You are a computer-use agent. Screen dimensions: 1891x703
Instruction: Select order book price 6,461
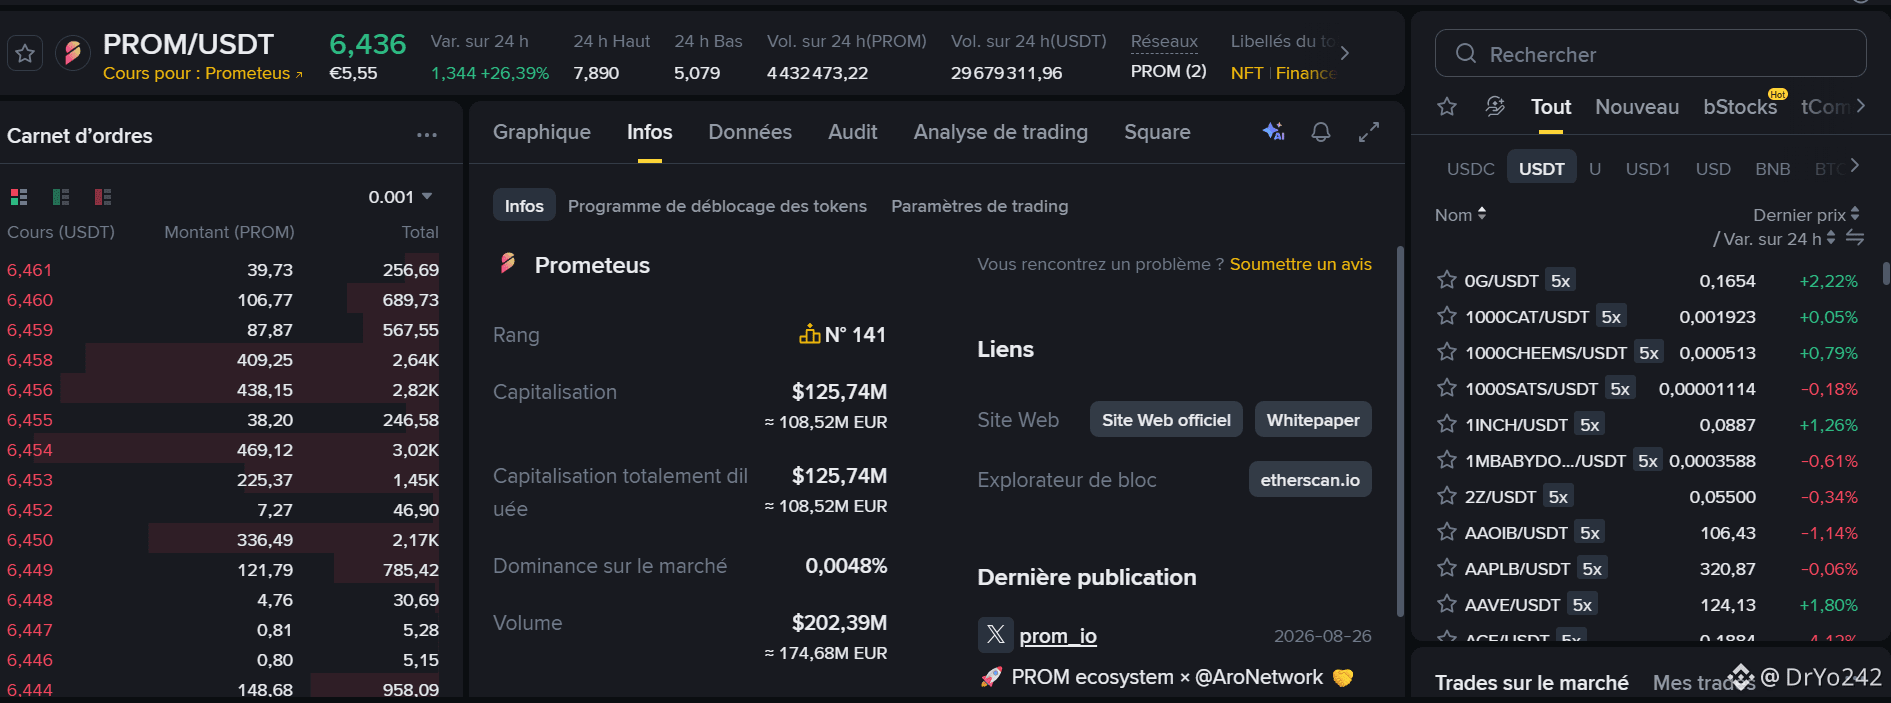click(x=29, y=270)
